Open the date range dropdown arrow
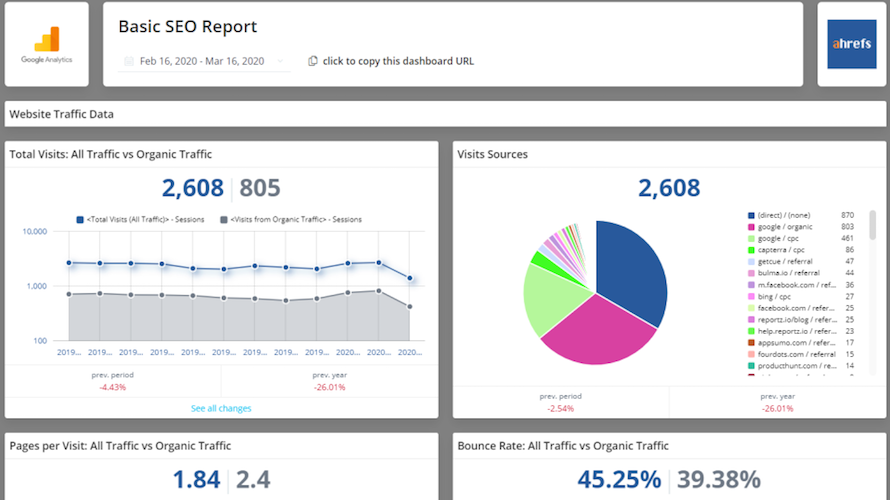 (x=280, y=61)
